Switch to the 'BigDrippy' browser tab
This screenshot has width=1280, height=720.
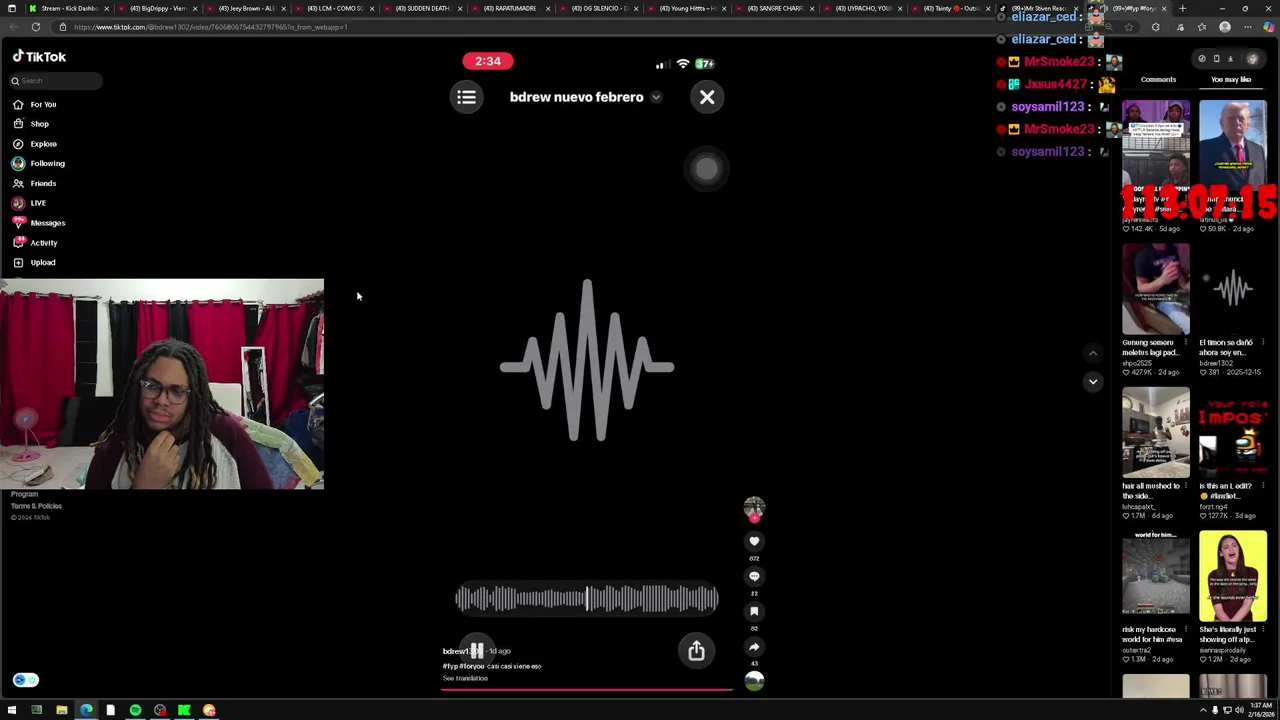160,8
